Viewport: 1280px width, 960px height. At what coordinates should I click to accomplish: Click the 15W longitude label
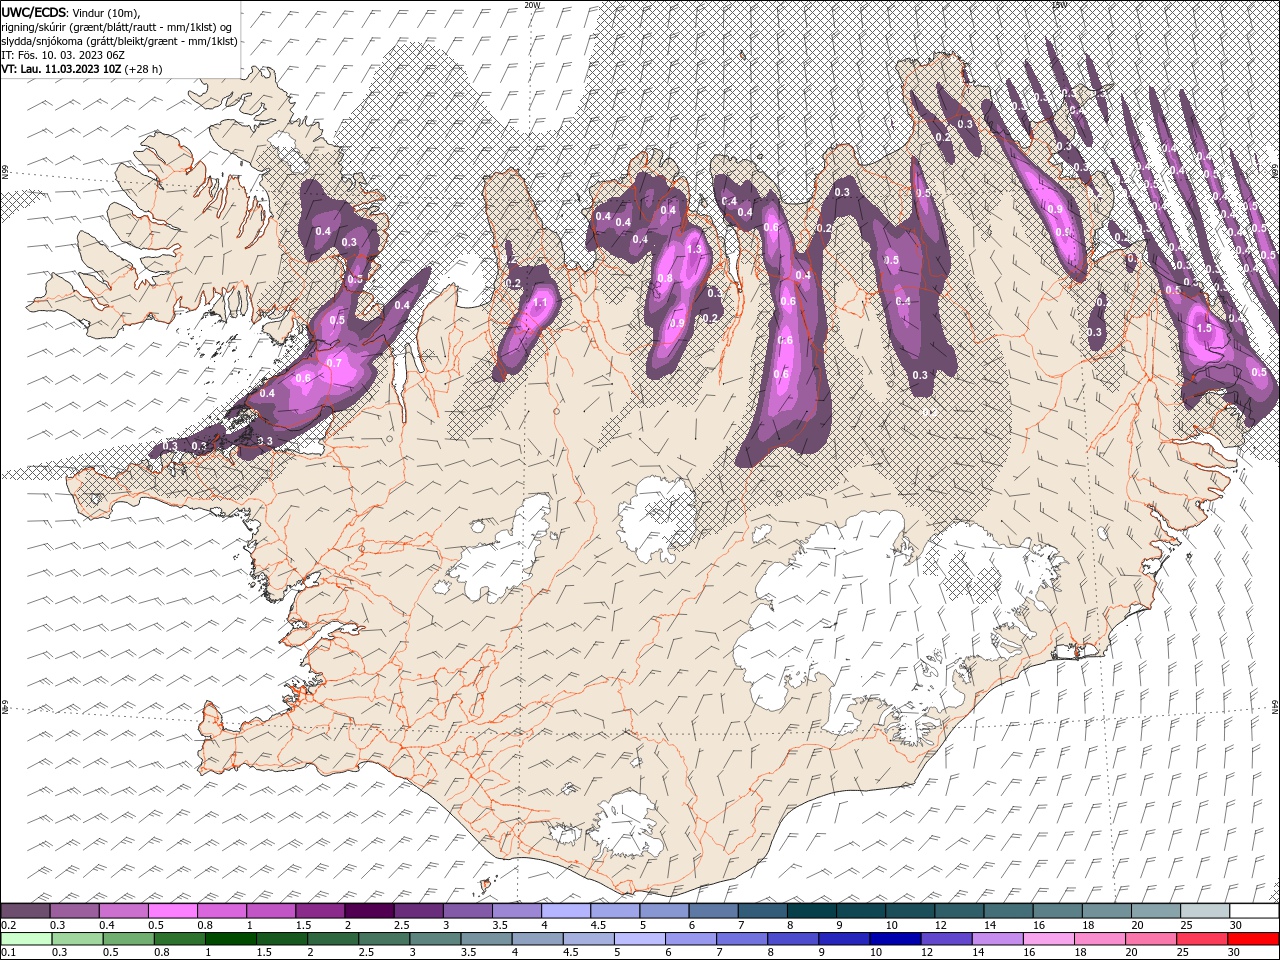coord(1059,5)
